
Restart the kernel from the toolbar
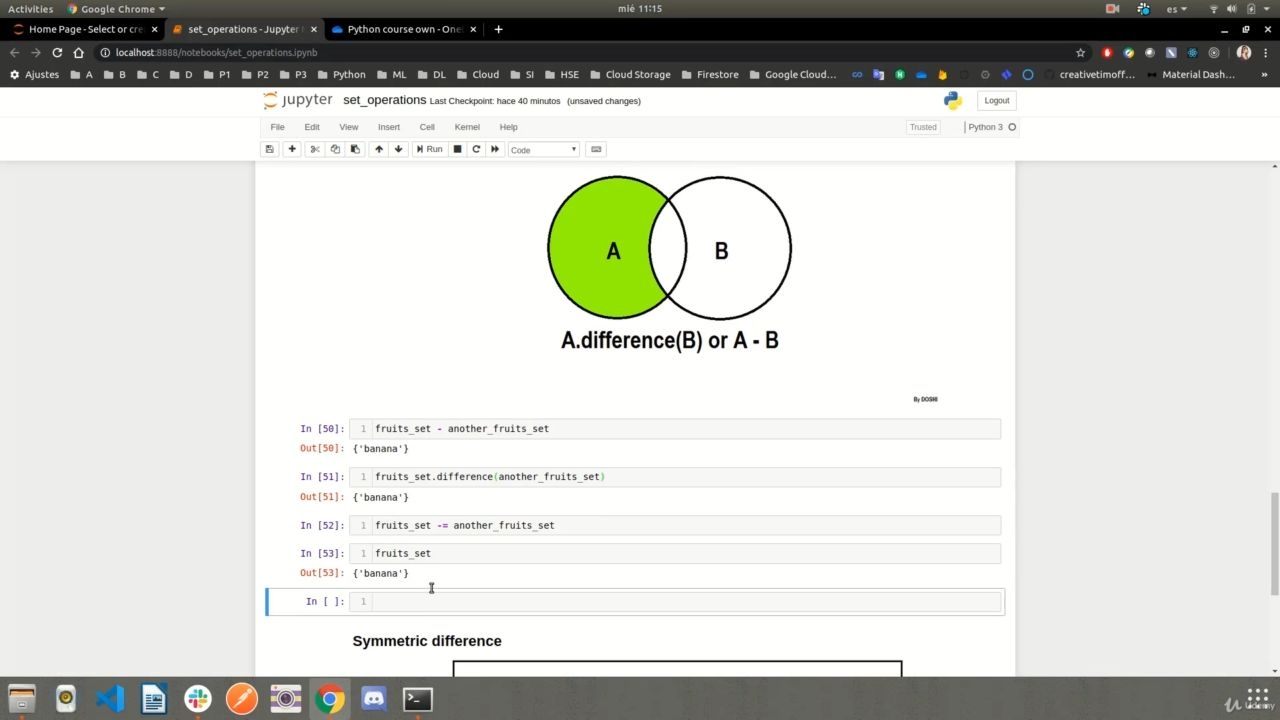click(476, 149)
